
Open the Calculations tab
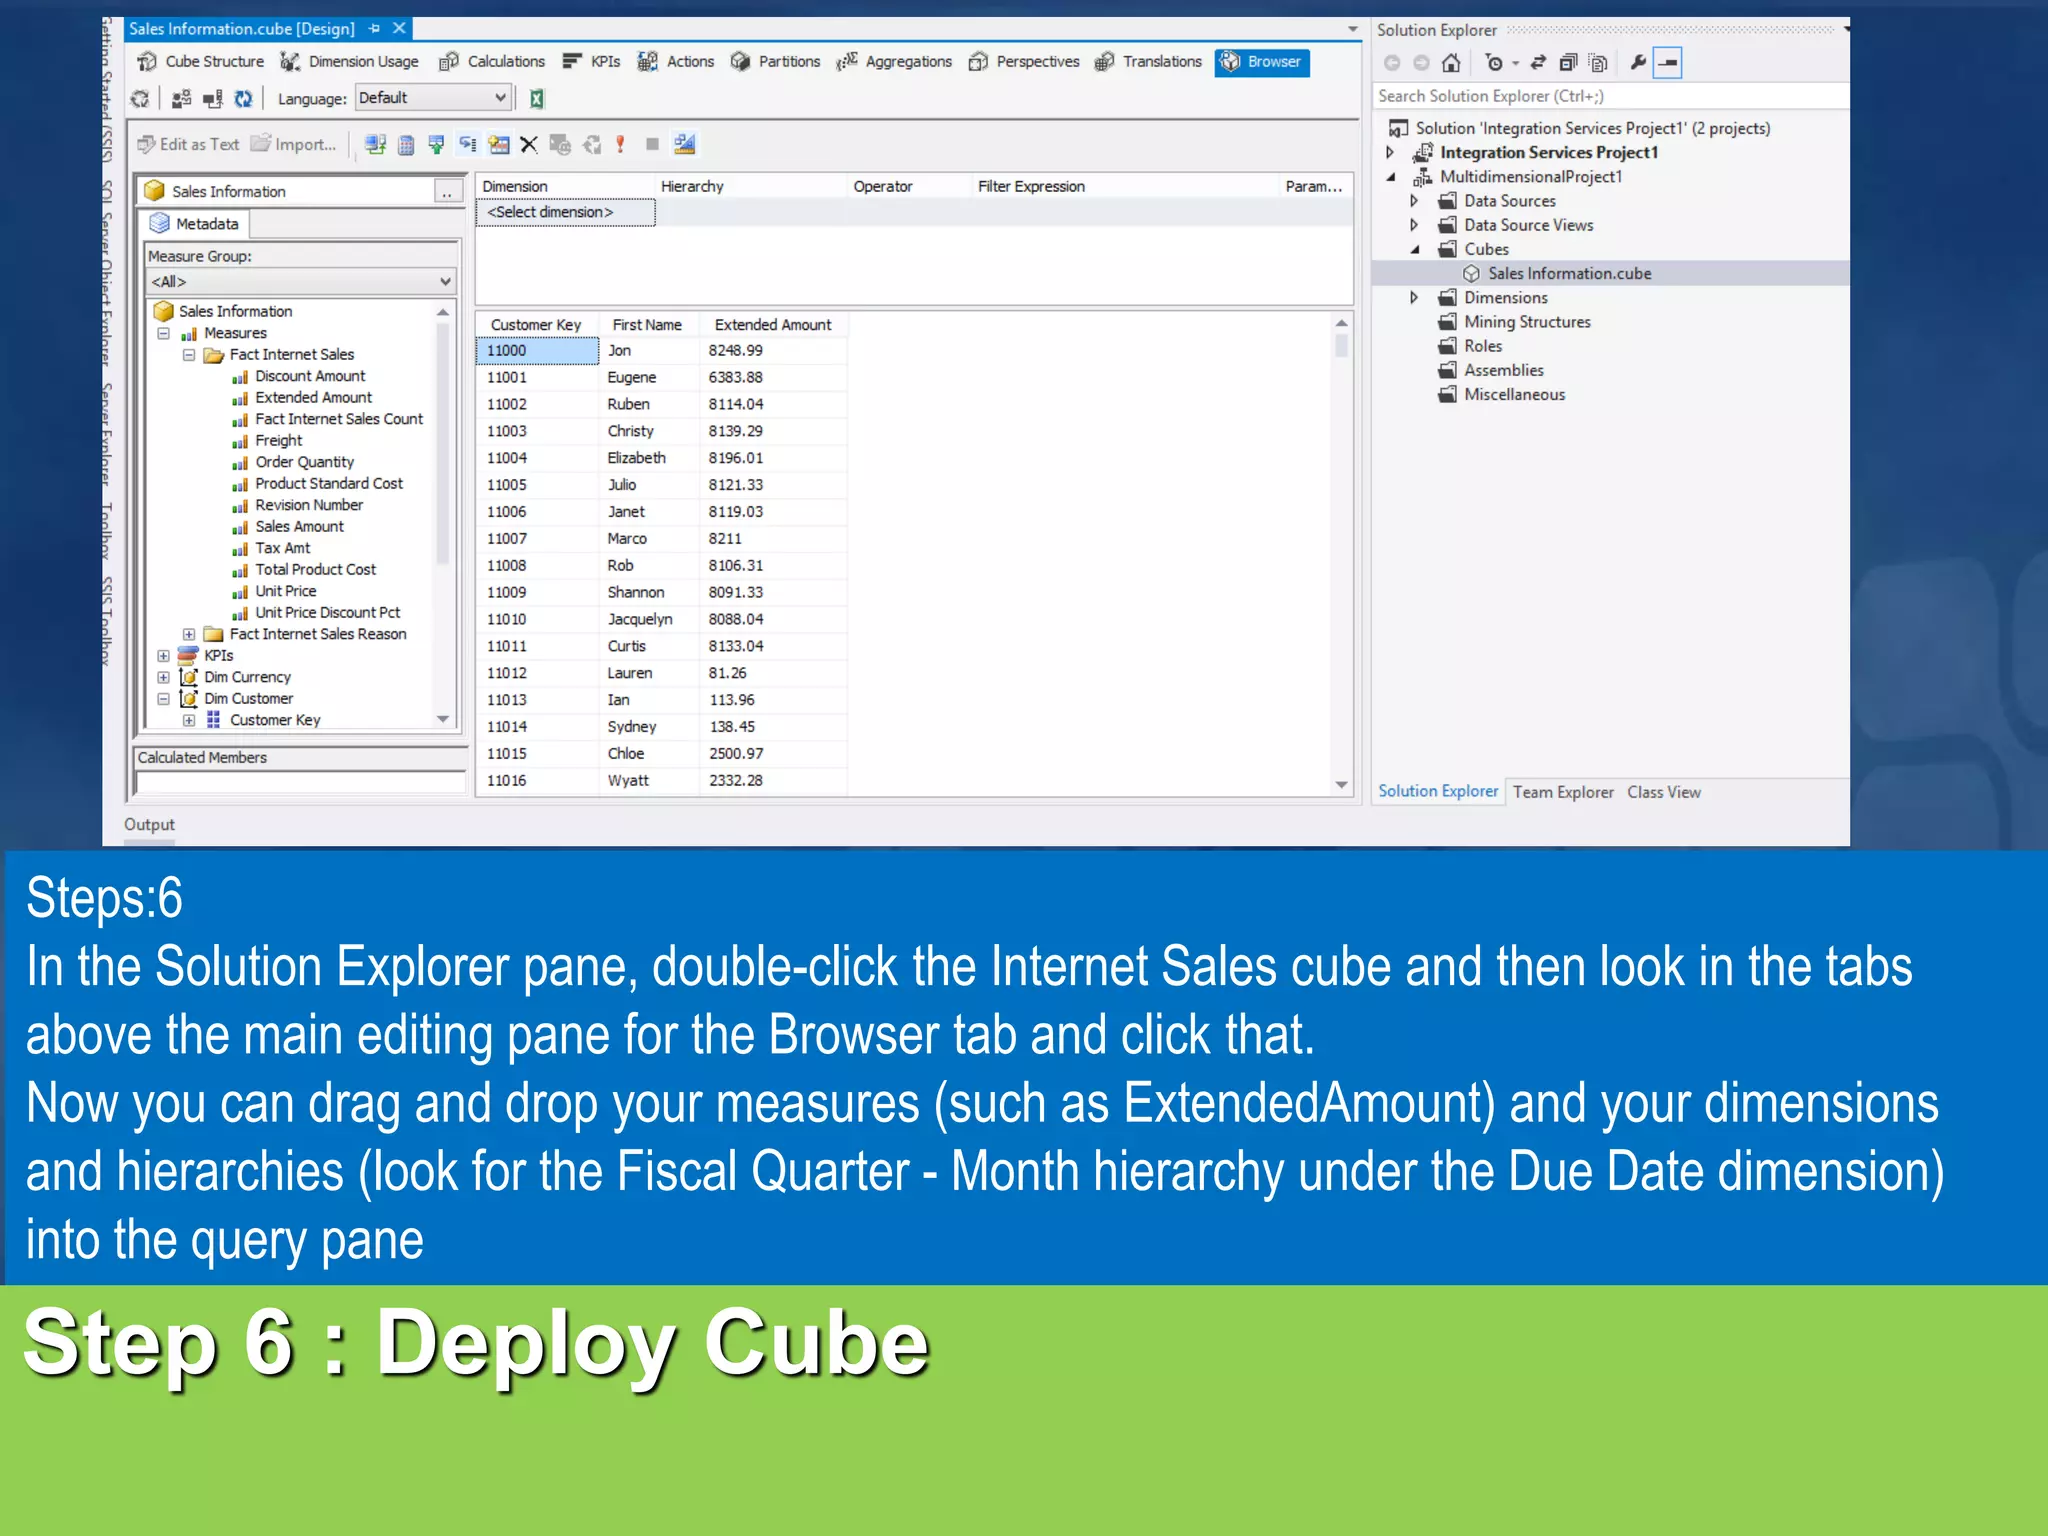tap(493, 62)
